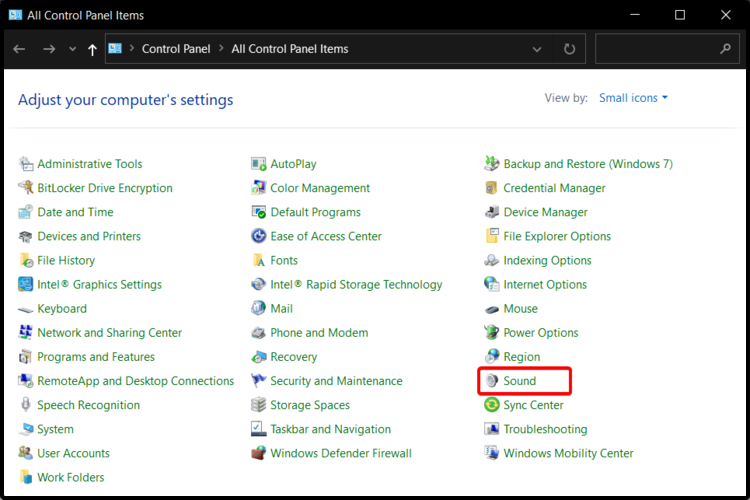Expand the address bar history dropdown
The height and width of the screenshot is (500, 750).
pos(538,48)
